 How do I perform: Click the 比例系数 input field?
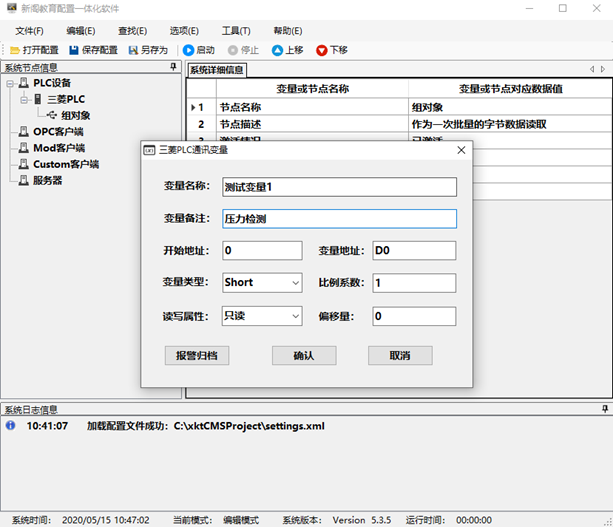(414, 283)
